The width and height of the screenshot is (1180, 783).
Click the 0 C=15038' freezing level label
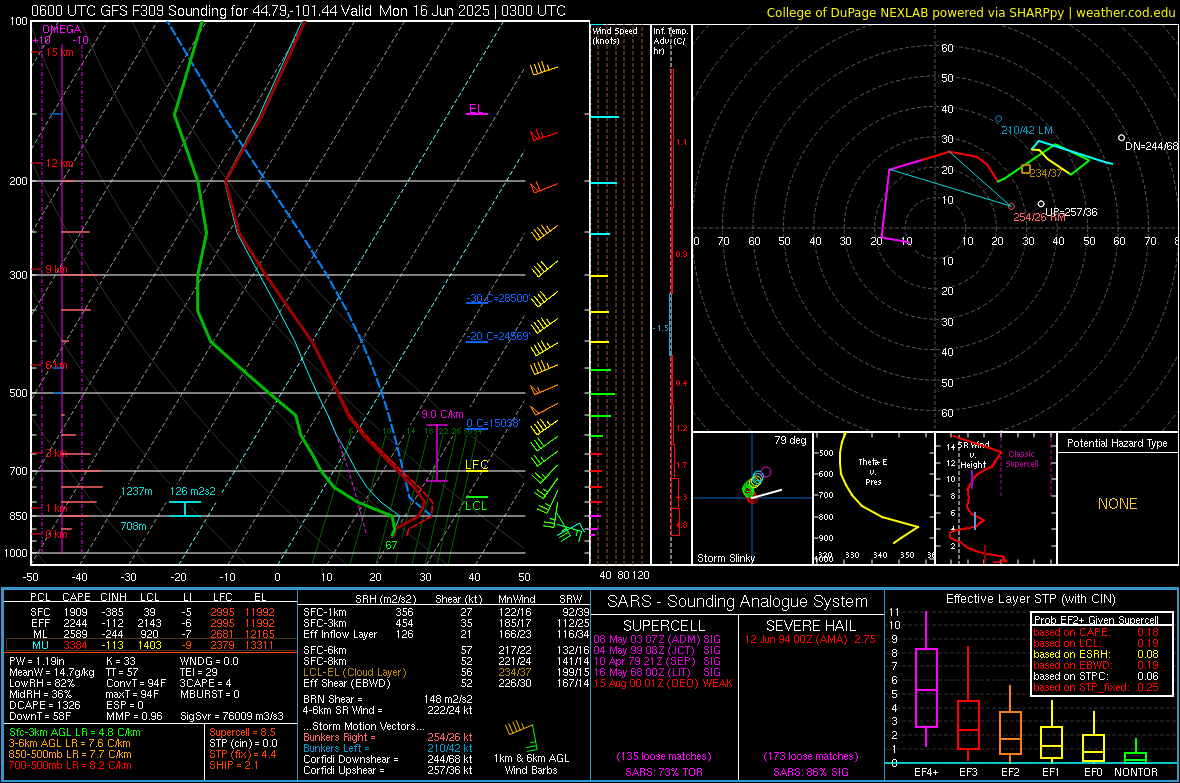[493, 423]
